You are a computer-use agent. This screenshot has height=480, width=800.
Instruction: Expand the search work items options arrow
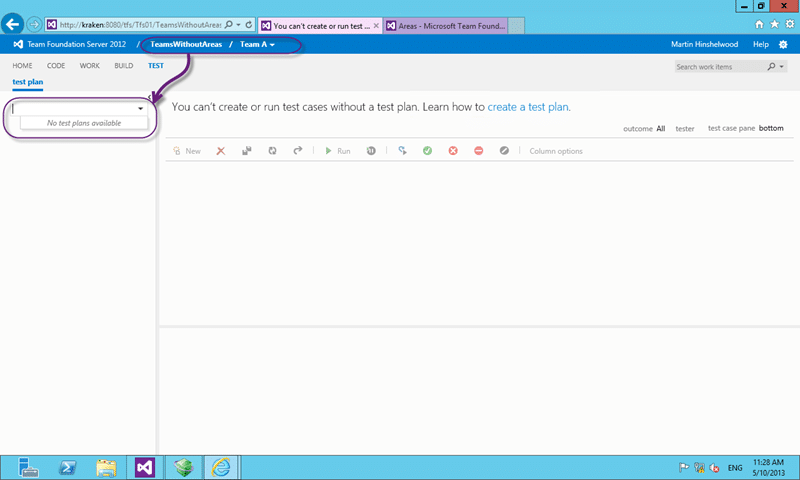[781, 67]
